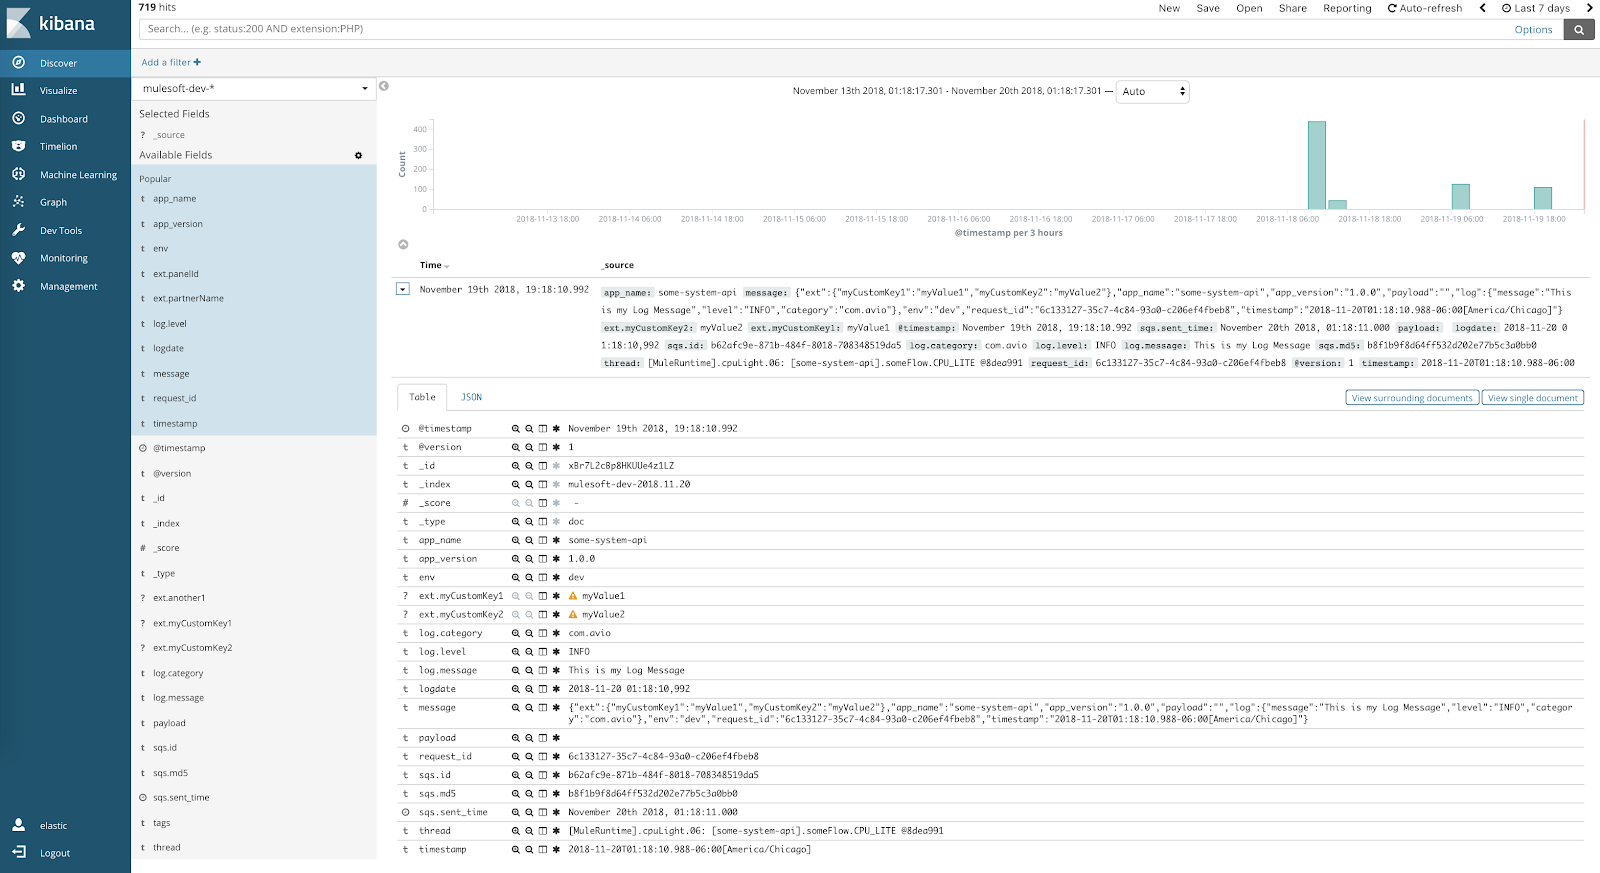Viewport: 1600px width, 873px height.
Task: Click filter-out-value icon on env row
Action: [529, 578]
